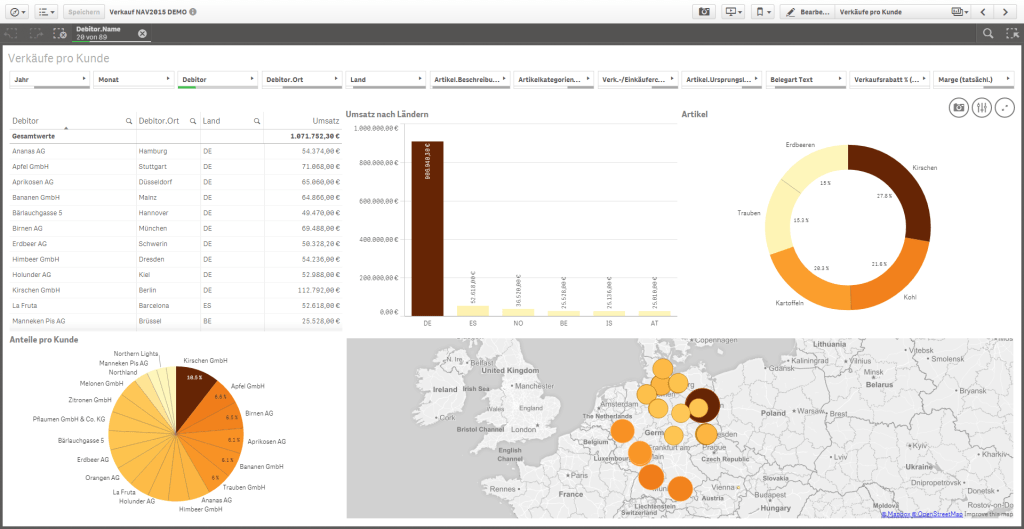Open the navigation compass menu
Viewport: 1024px width, 529px height.
click(x=17, y=12)
